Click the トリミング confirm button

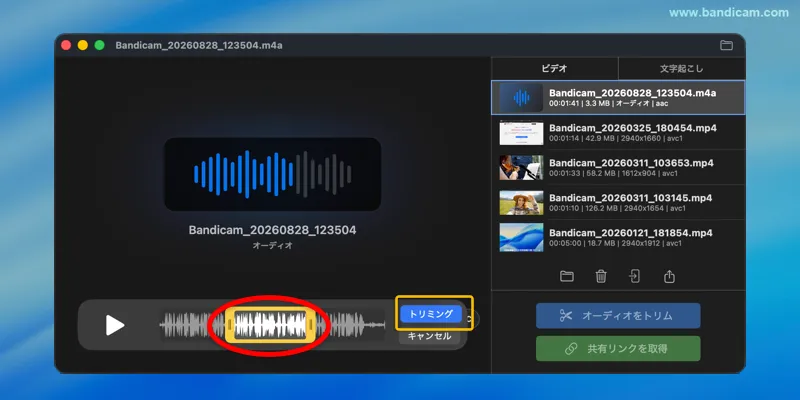tap(431, 314)
